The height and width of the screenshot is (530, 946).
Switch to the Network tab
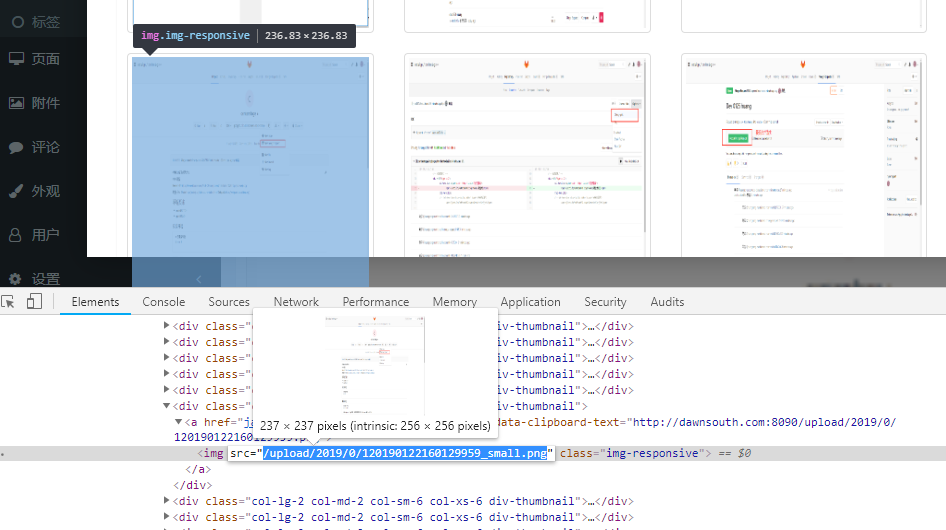click(296, 302)
